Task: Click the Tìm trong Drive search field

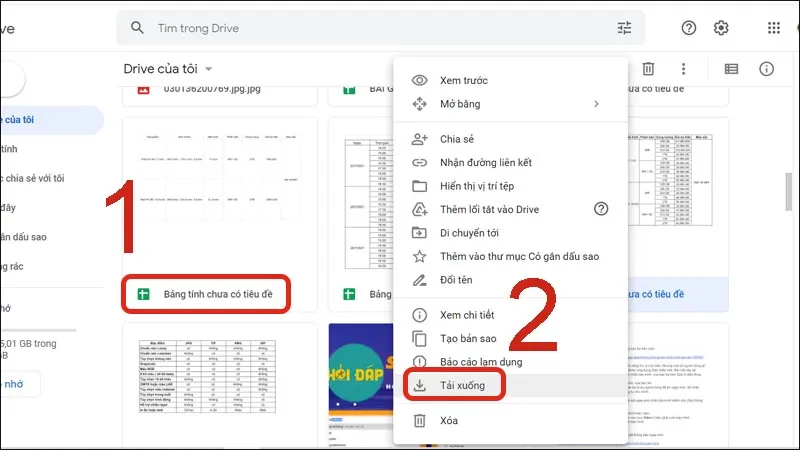Action: tap(380, 28)
